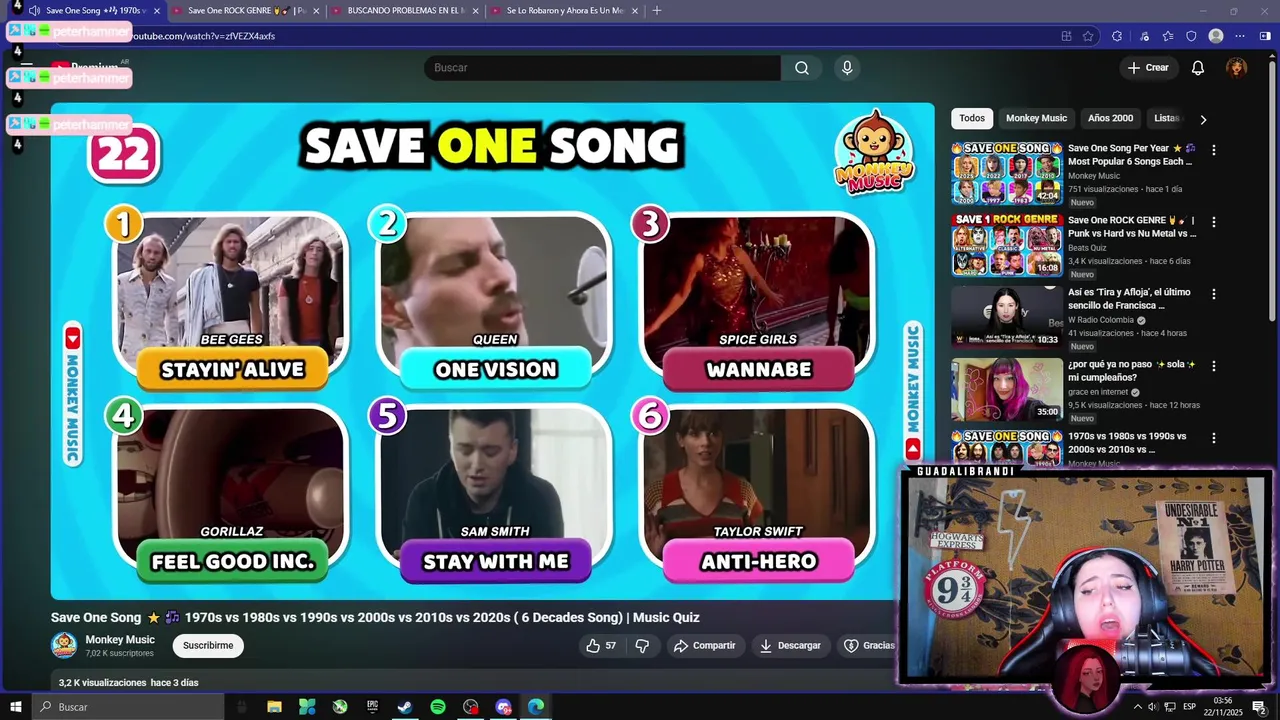
Task: Open Save One ROCK GENRE thumbnail
Action: (x=1006, y=245)
